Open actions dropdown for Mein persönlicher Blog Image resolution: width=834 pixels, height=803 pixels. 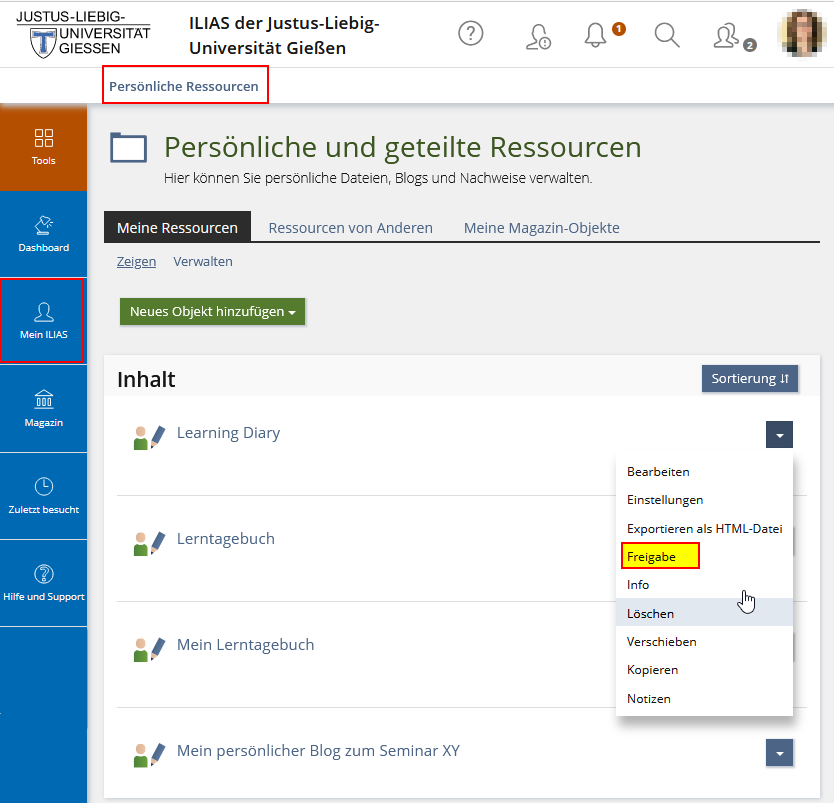(780, 752)
